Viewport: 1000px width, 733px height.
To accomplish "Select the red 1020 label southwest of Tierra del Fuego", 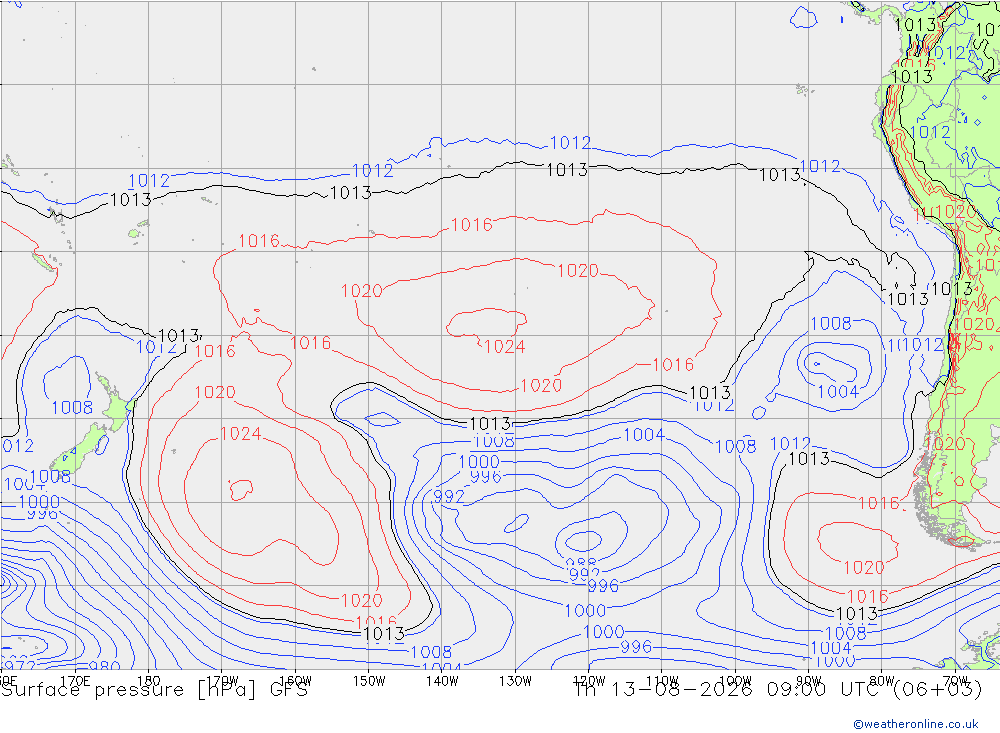I will pyautogui.click(x=864, y=567).
